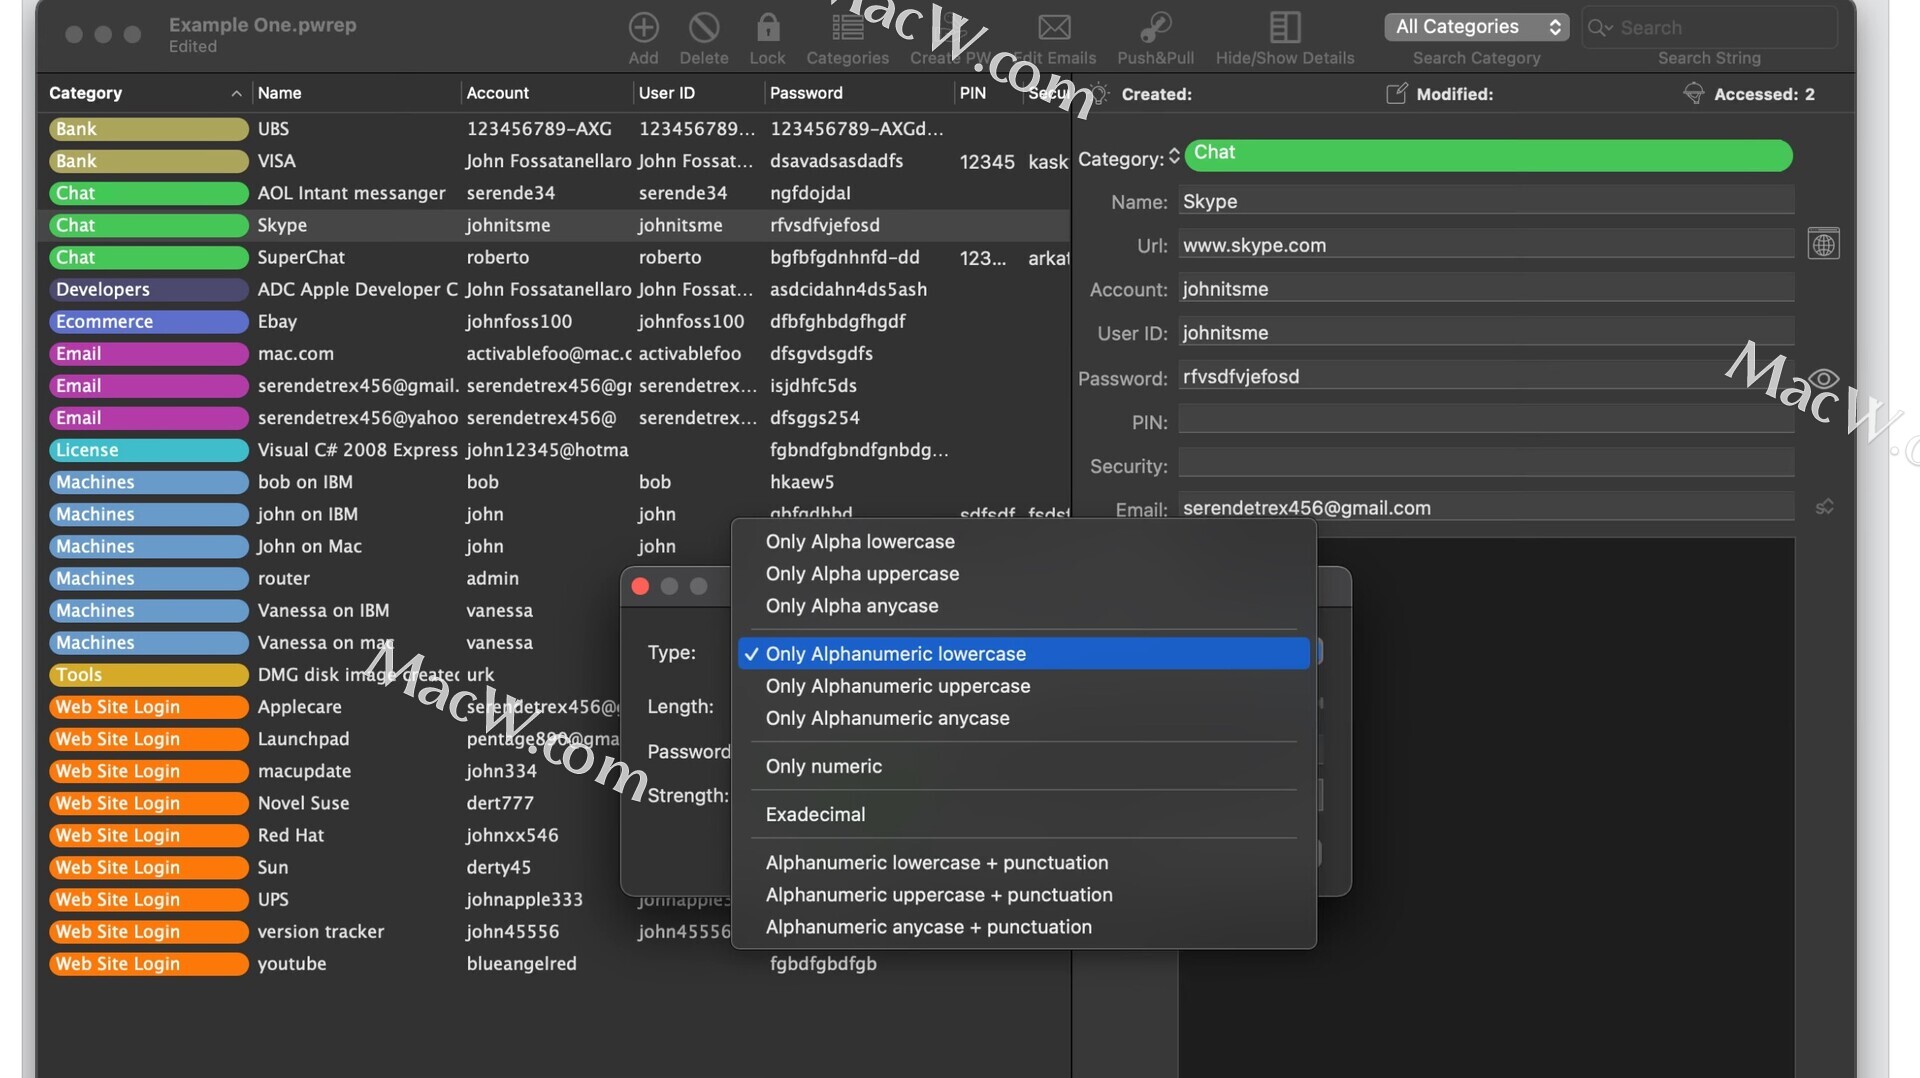Click the Name field containing Skype
Image resolution: width=1920 pixels, height=1078 pixels.
(1486, 202)
